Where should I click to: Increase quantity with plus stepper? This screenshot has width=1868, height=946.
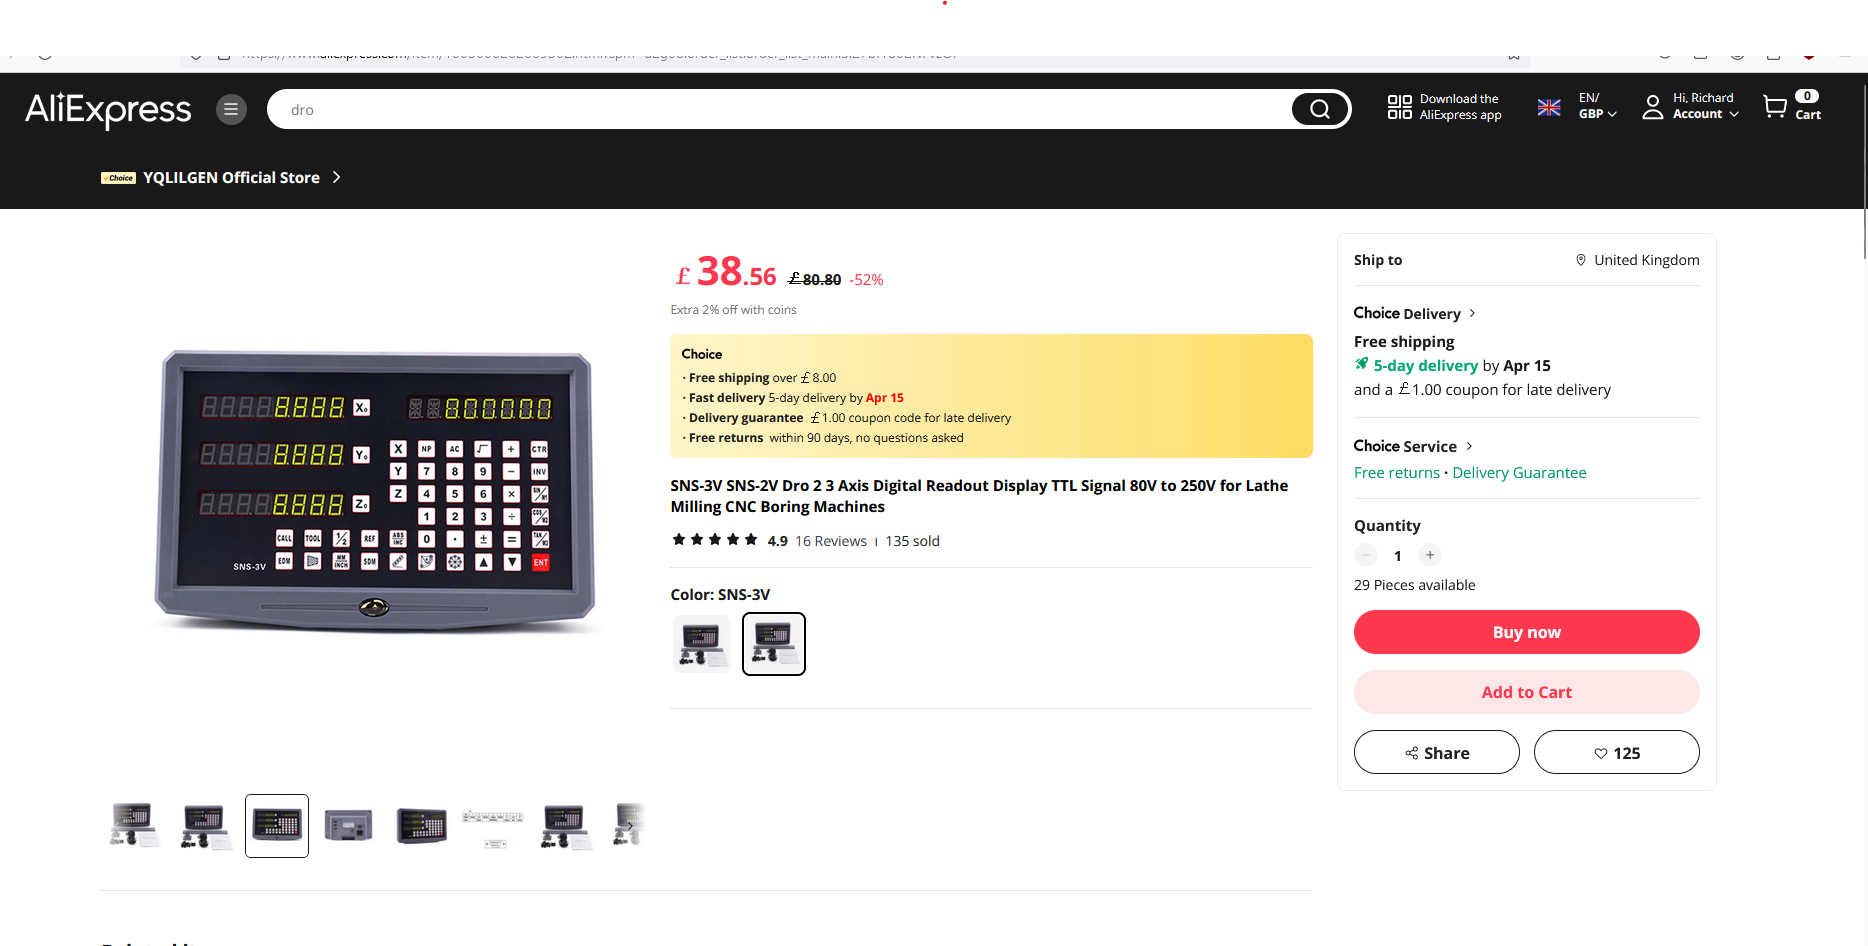[x=1430, y=555]
